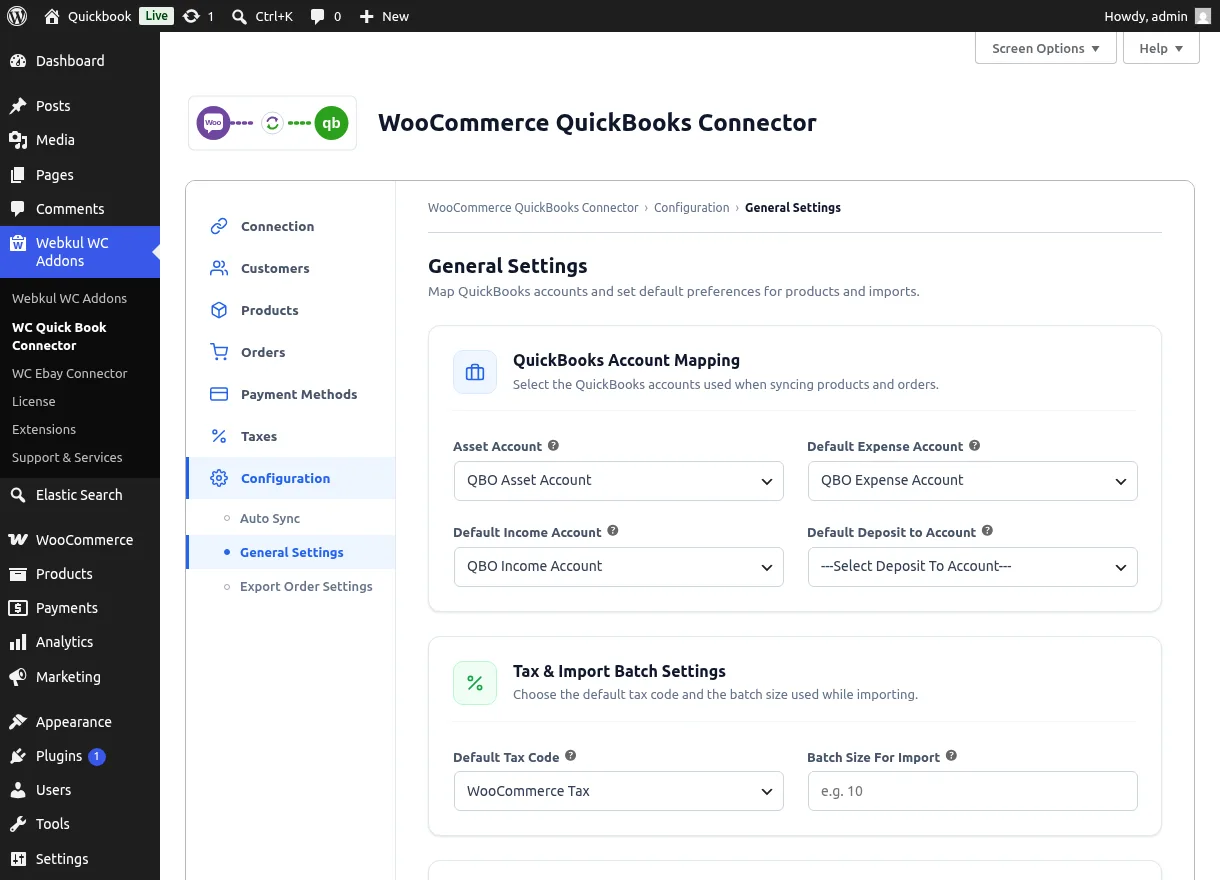Click the Marketing megaphone icon
Screen dimensions: 1220x880
point(18,677)
